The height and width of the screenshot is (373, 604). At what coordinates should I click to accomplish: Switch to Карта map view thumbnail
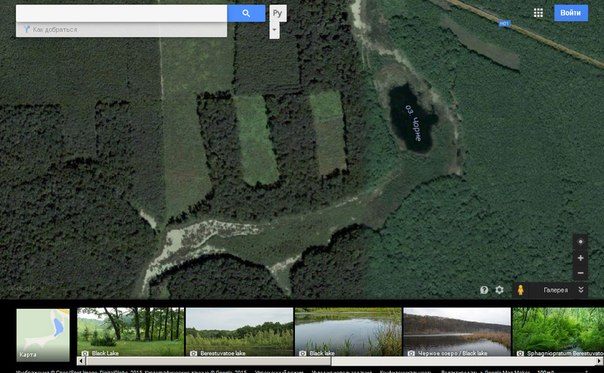pos(43,335)
